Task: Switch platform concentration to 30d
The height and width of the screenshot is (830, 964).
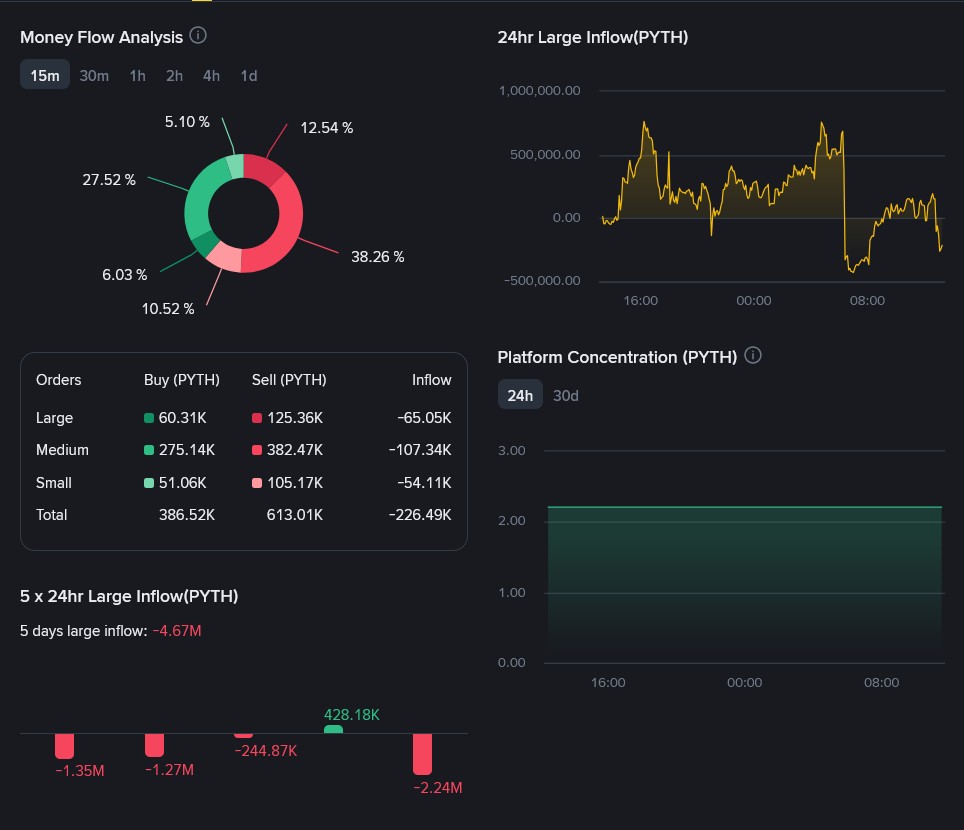Action: 566,395
